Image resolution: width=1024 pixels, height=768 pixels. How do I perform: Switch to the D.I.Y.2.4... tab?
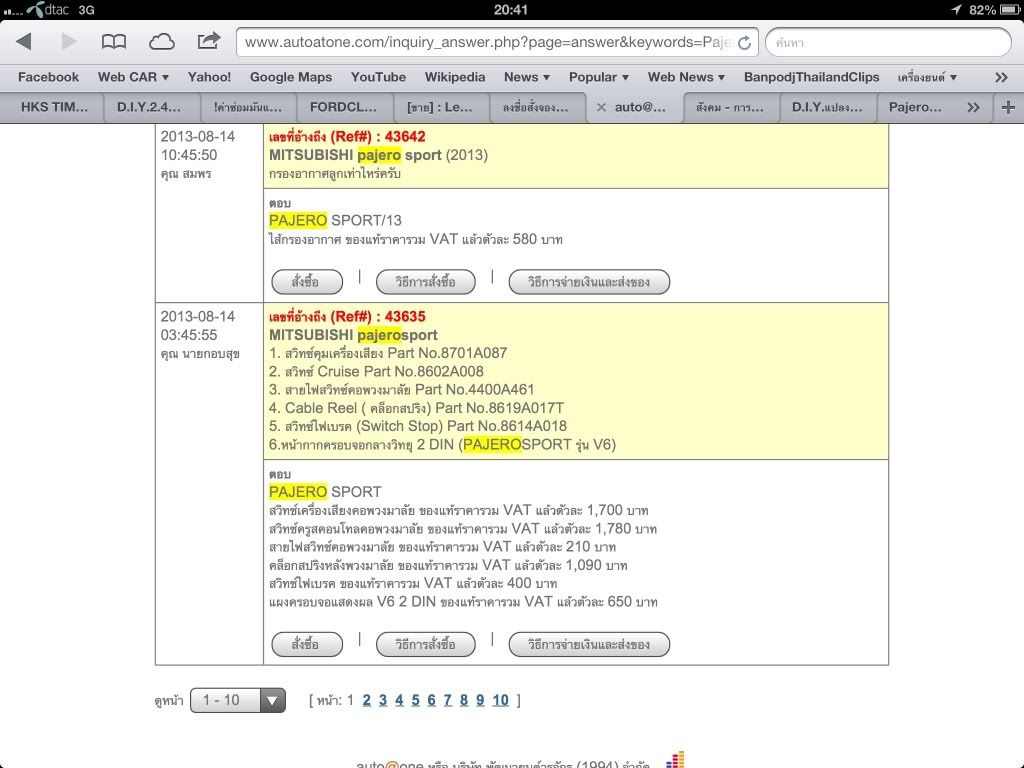pos(149,107)
